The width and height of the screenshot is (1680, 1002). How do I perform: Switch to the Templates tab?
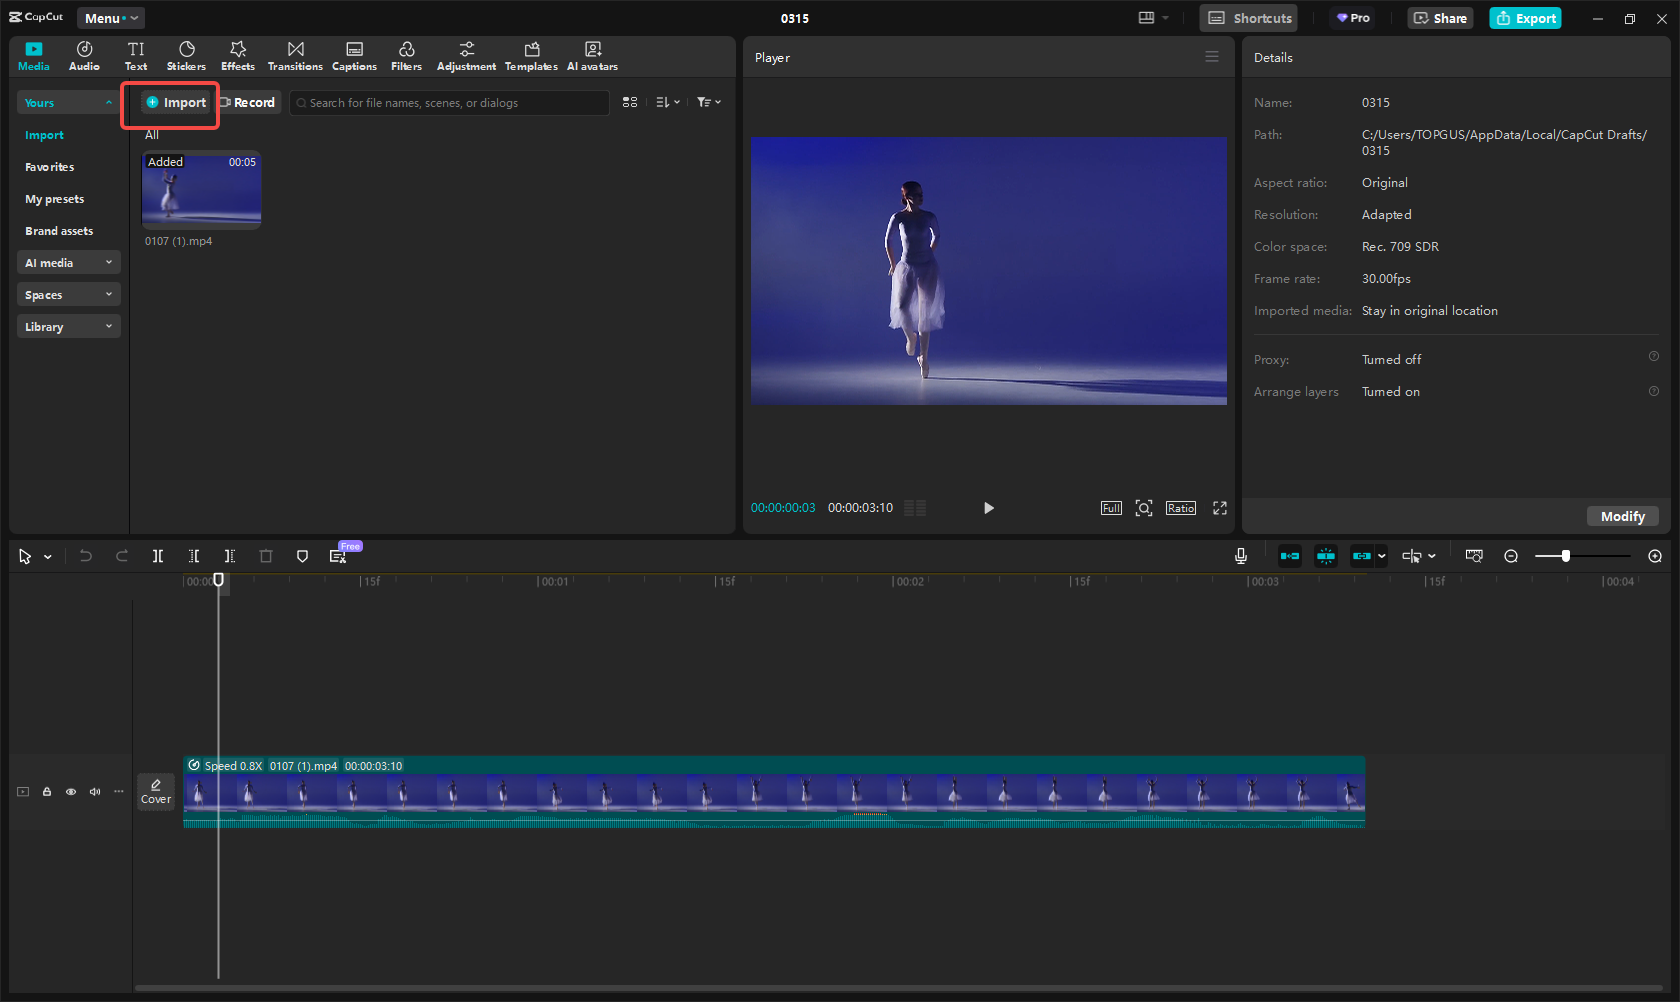(x=531, y=55)
